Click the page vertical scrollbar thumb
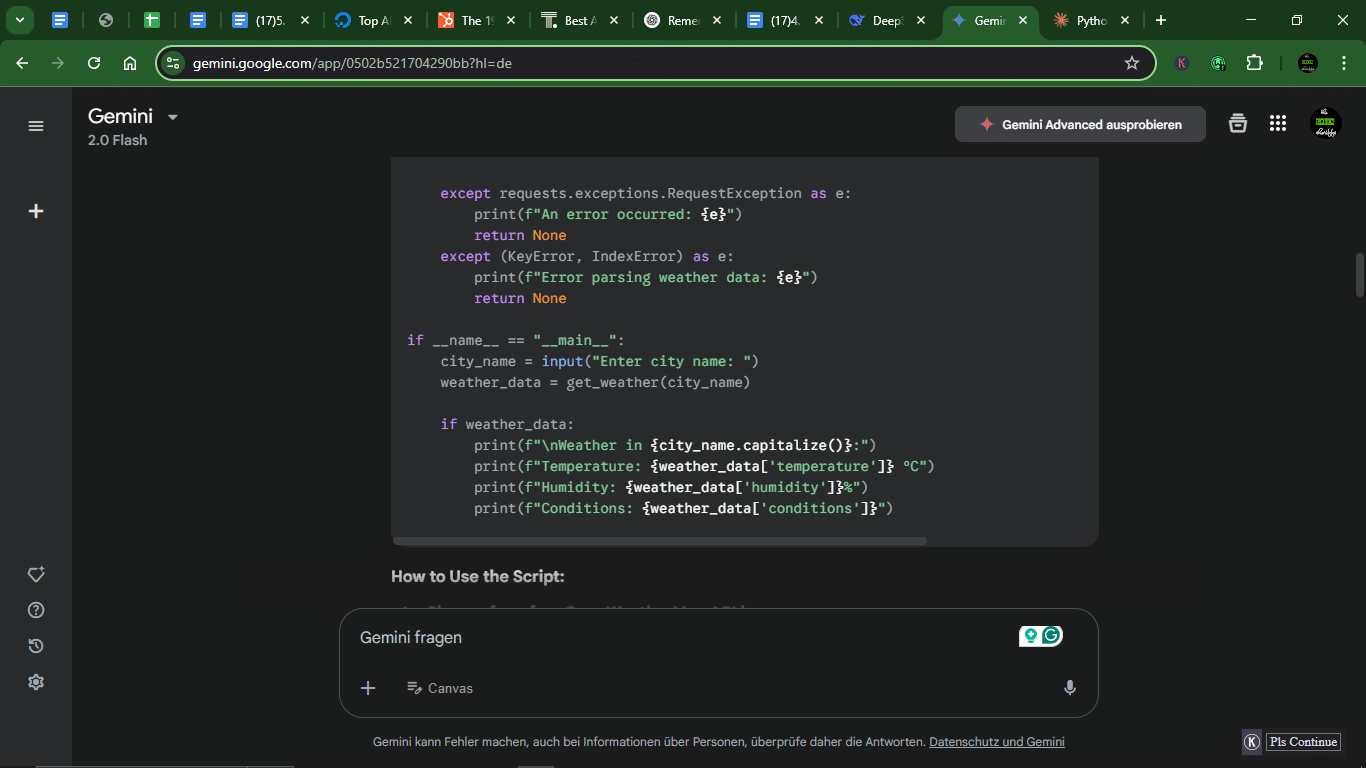The width and height of the screenshot is (1366, 768). tap(1359, 275)
